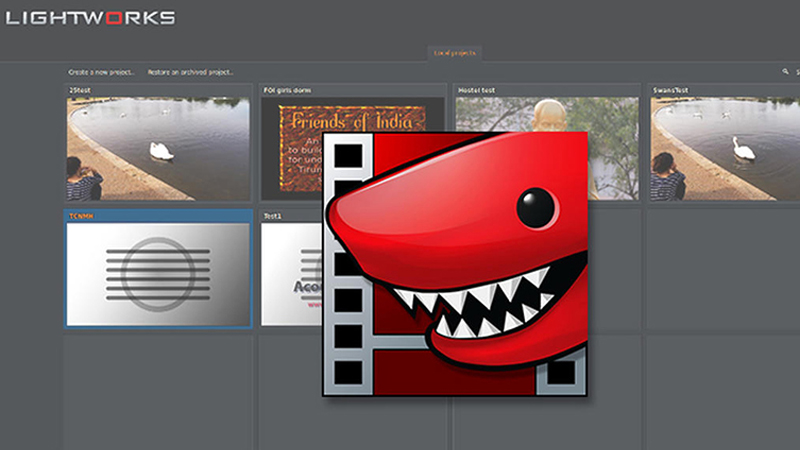The height and width of the screenshot is (450, 800).
Task: Click the search magnifier icon
Action: [x=785, y=72]
